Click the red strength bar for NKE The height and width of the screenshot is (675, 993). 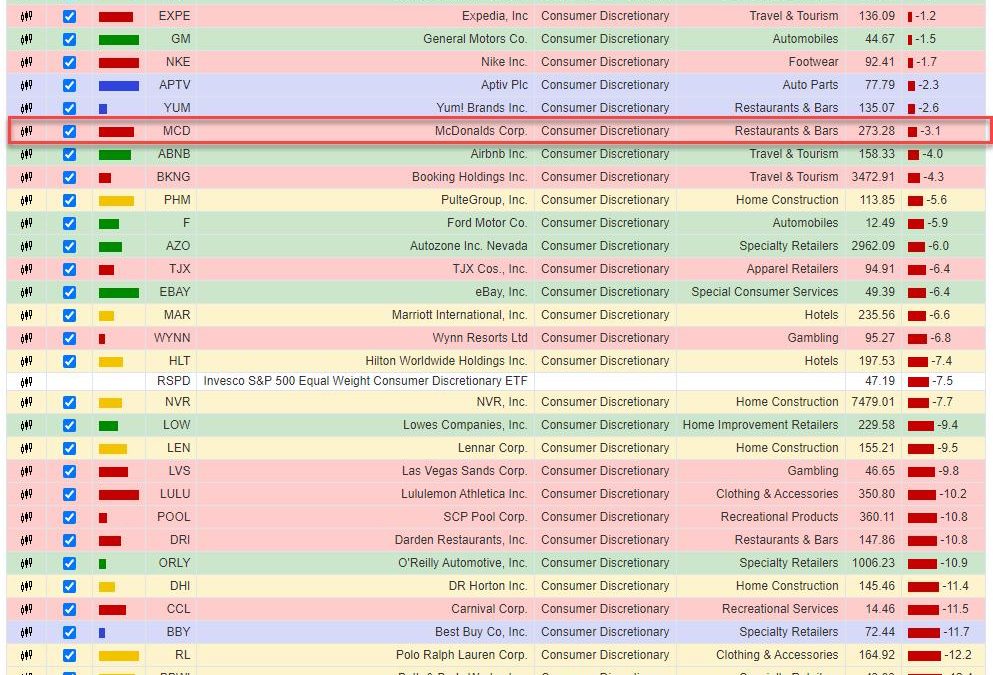tap(119, 63)
